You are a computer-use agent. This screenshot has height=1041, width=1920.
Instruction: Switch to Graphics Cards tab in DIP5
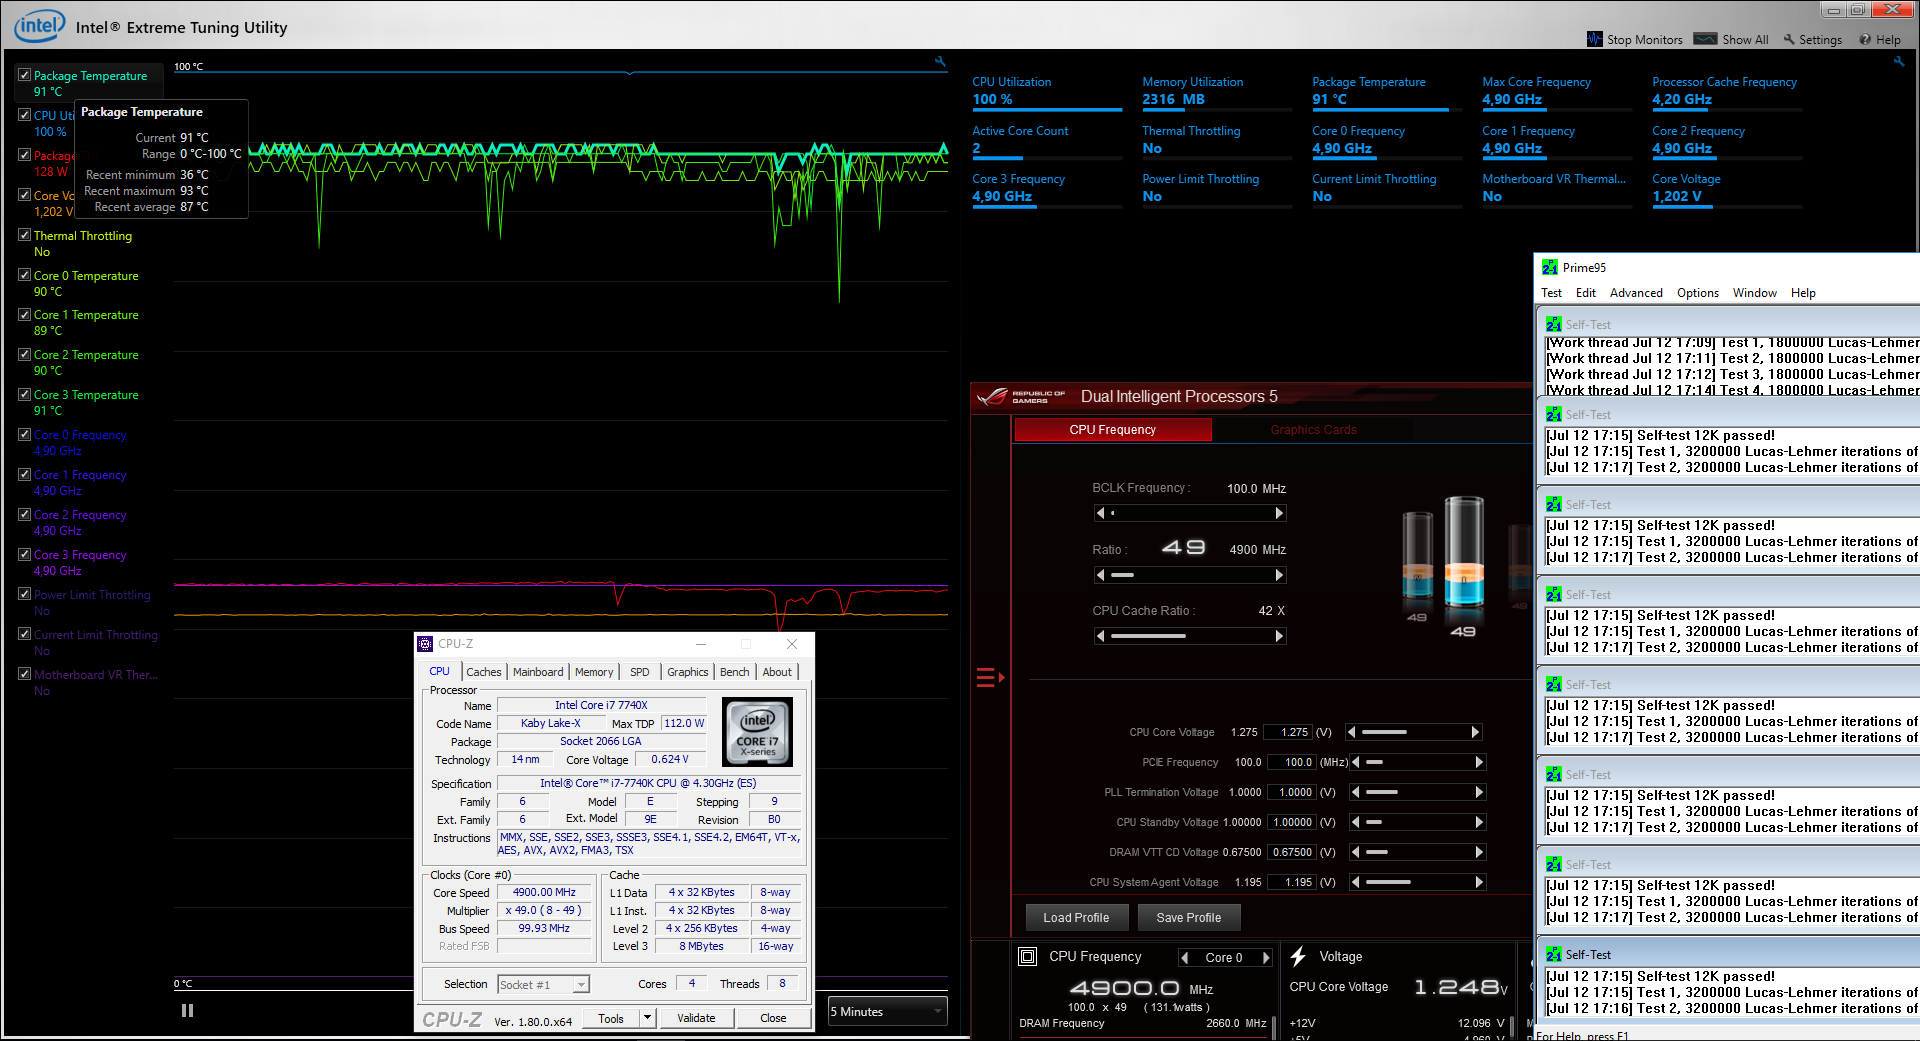(x=1313, y=430)
